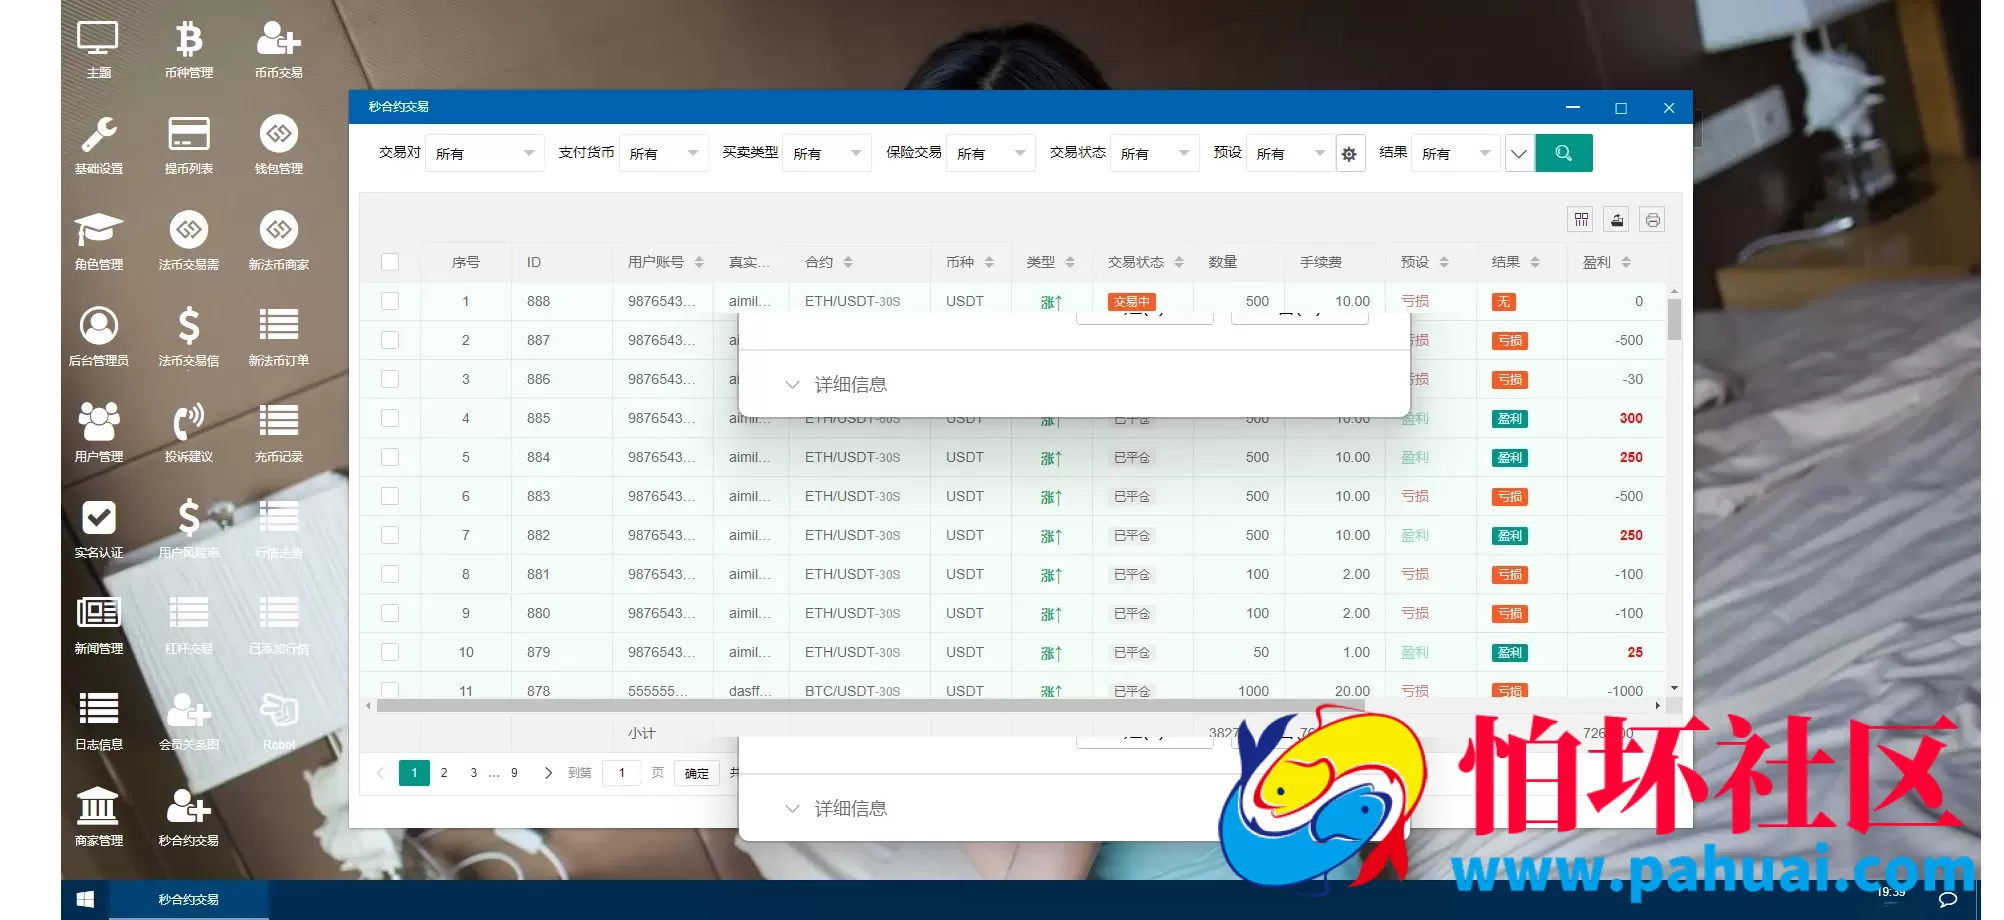The width and height of the screenshot is (2004, 920).
Task: Click the table vertical scrollbar
Action: [1674, 320]
